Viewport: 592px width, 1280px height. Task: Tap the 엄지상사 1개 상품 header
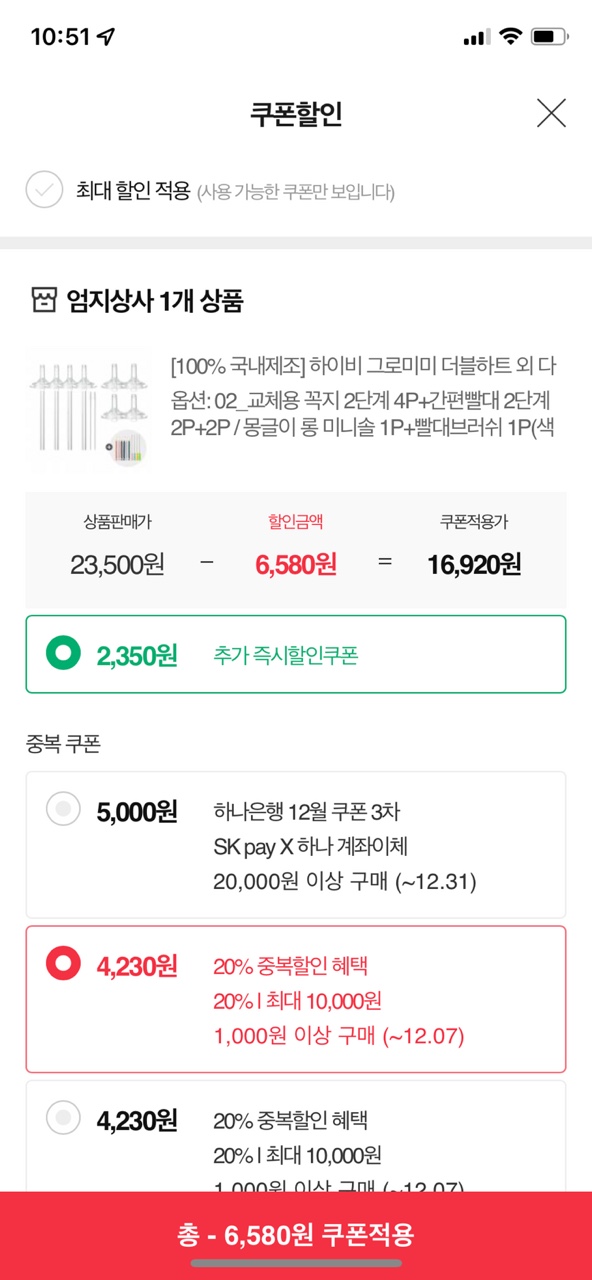[155, 300]
